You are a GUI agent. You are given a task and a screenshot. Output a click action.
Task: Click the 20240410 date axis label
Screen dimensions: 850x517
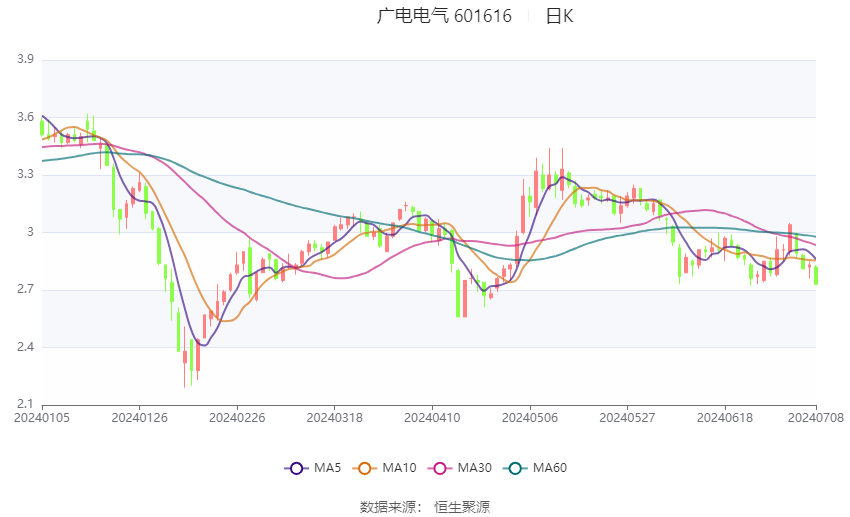coord(432,418)
